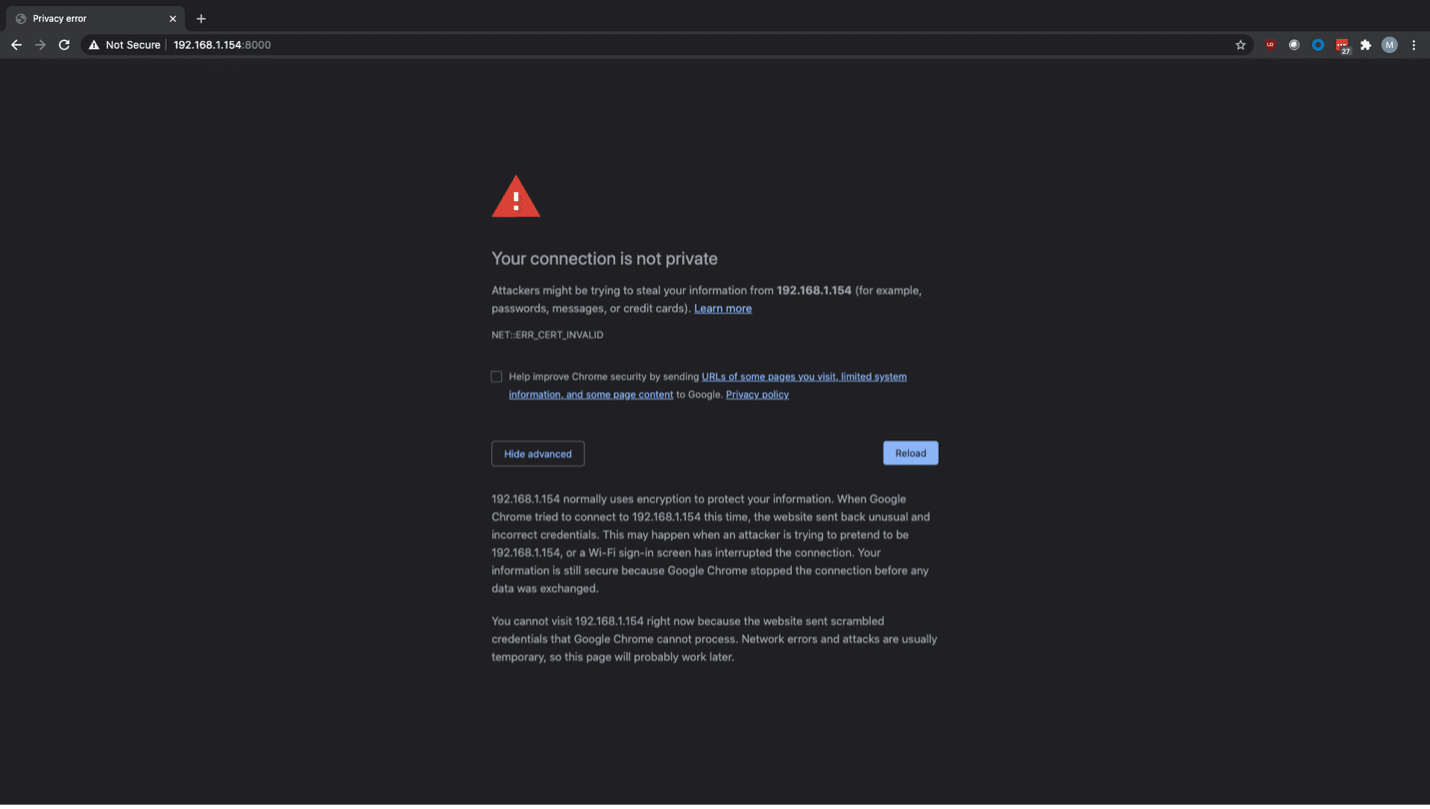1430x809 pixels.
Task: Open the gray circular extension icon
Action: (1294, 45)
